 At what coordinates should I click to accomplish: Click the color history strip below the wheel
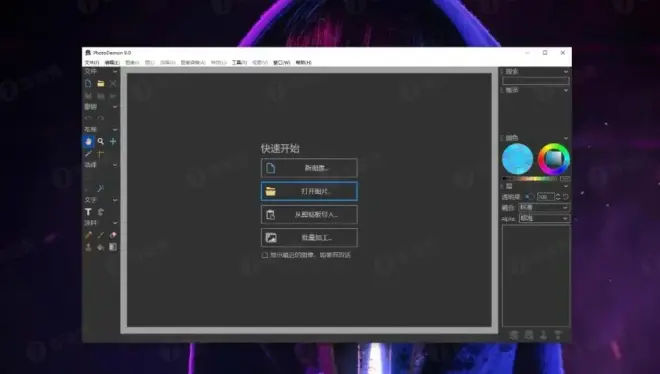[x=531, y=179]
